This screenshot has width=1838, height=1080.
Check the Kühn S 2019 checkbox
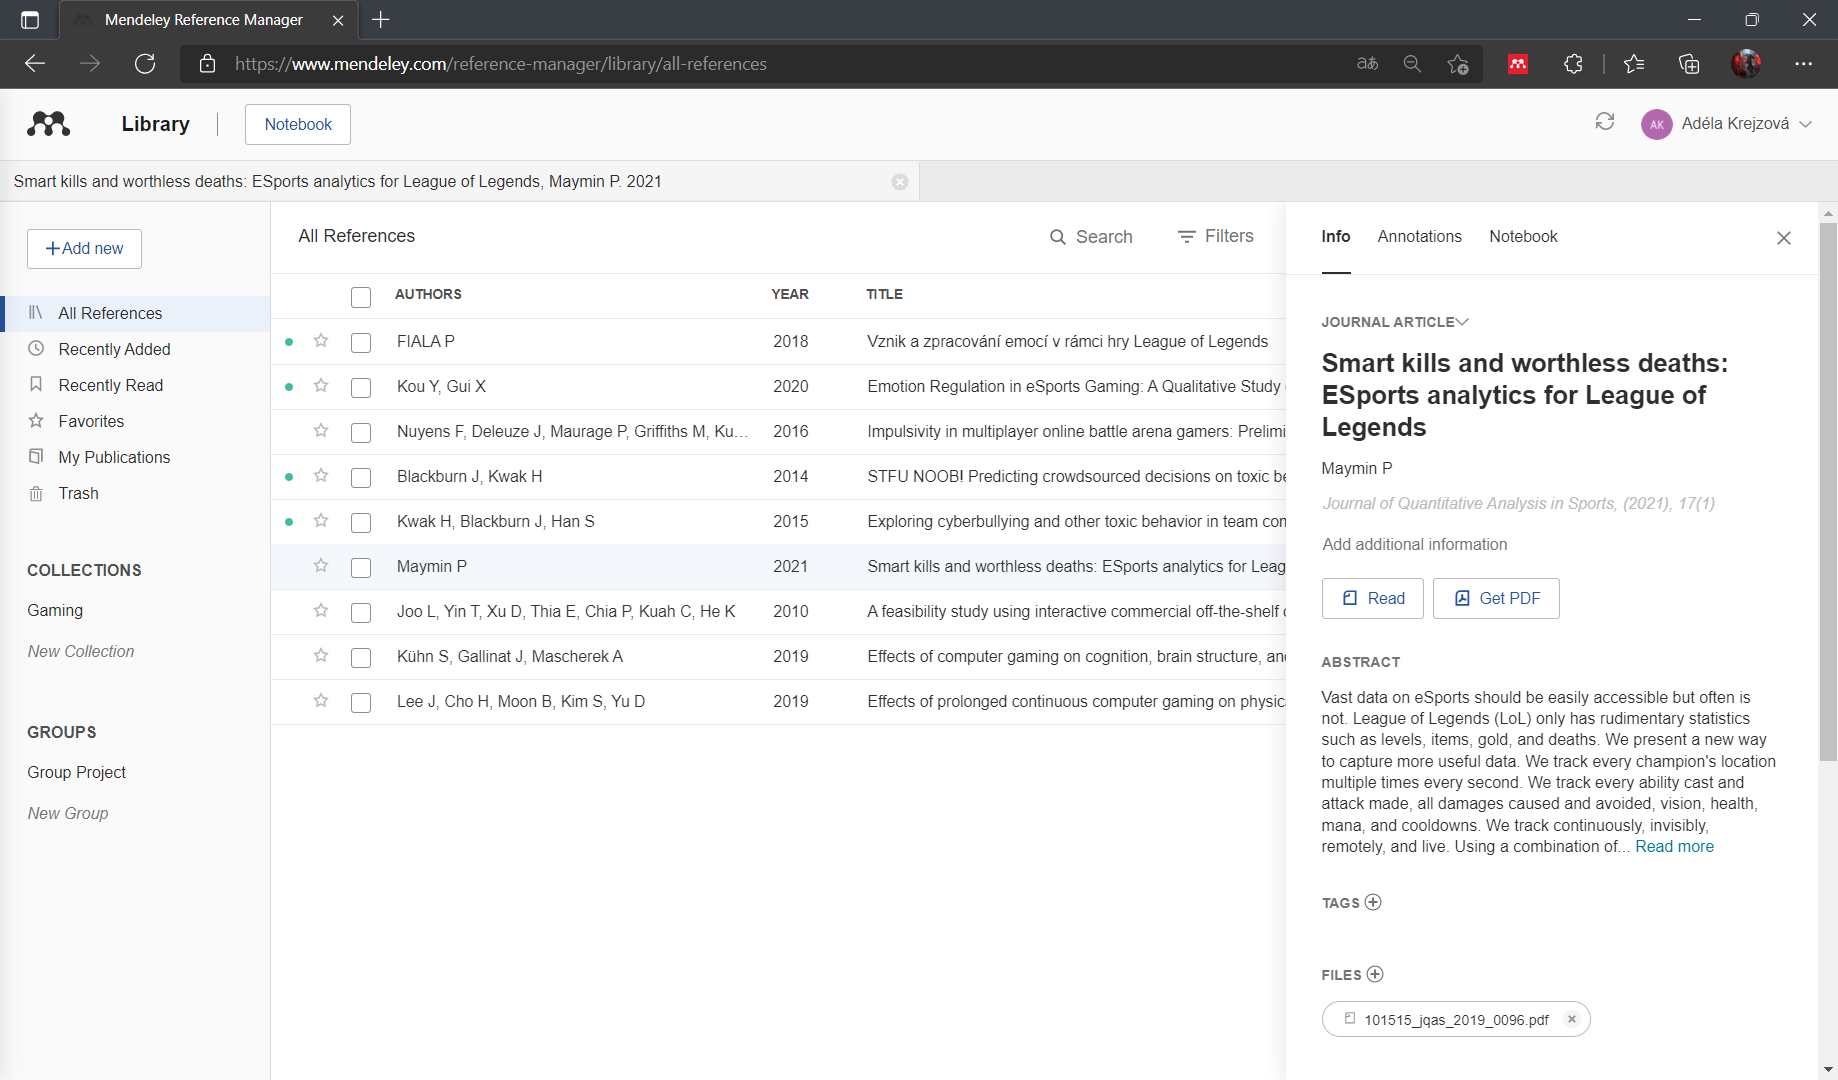(x=361, y=657)
